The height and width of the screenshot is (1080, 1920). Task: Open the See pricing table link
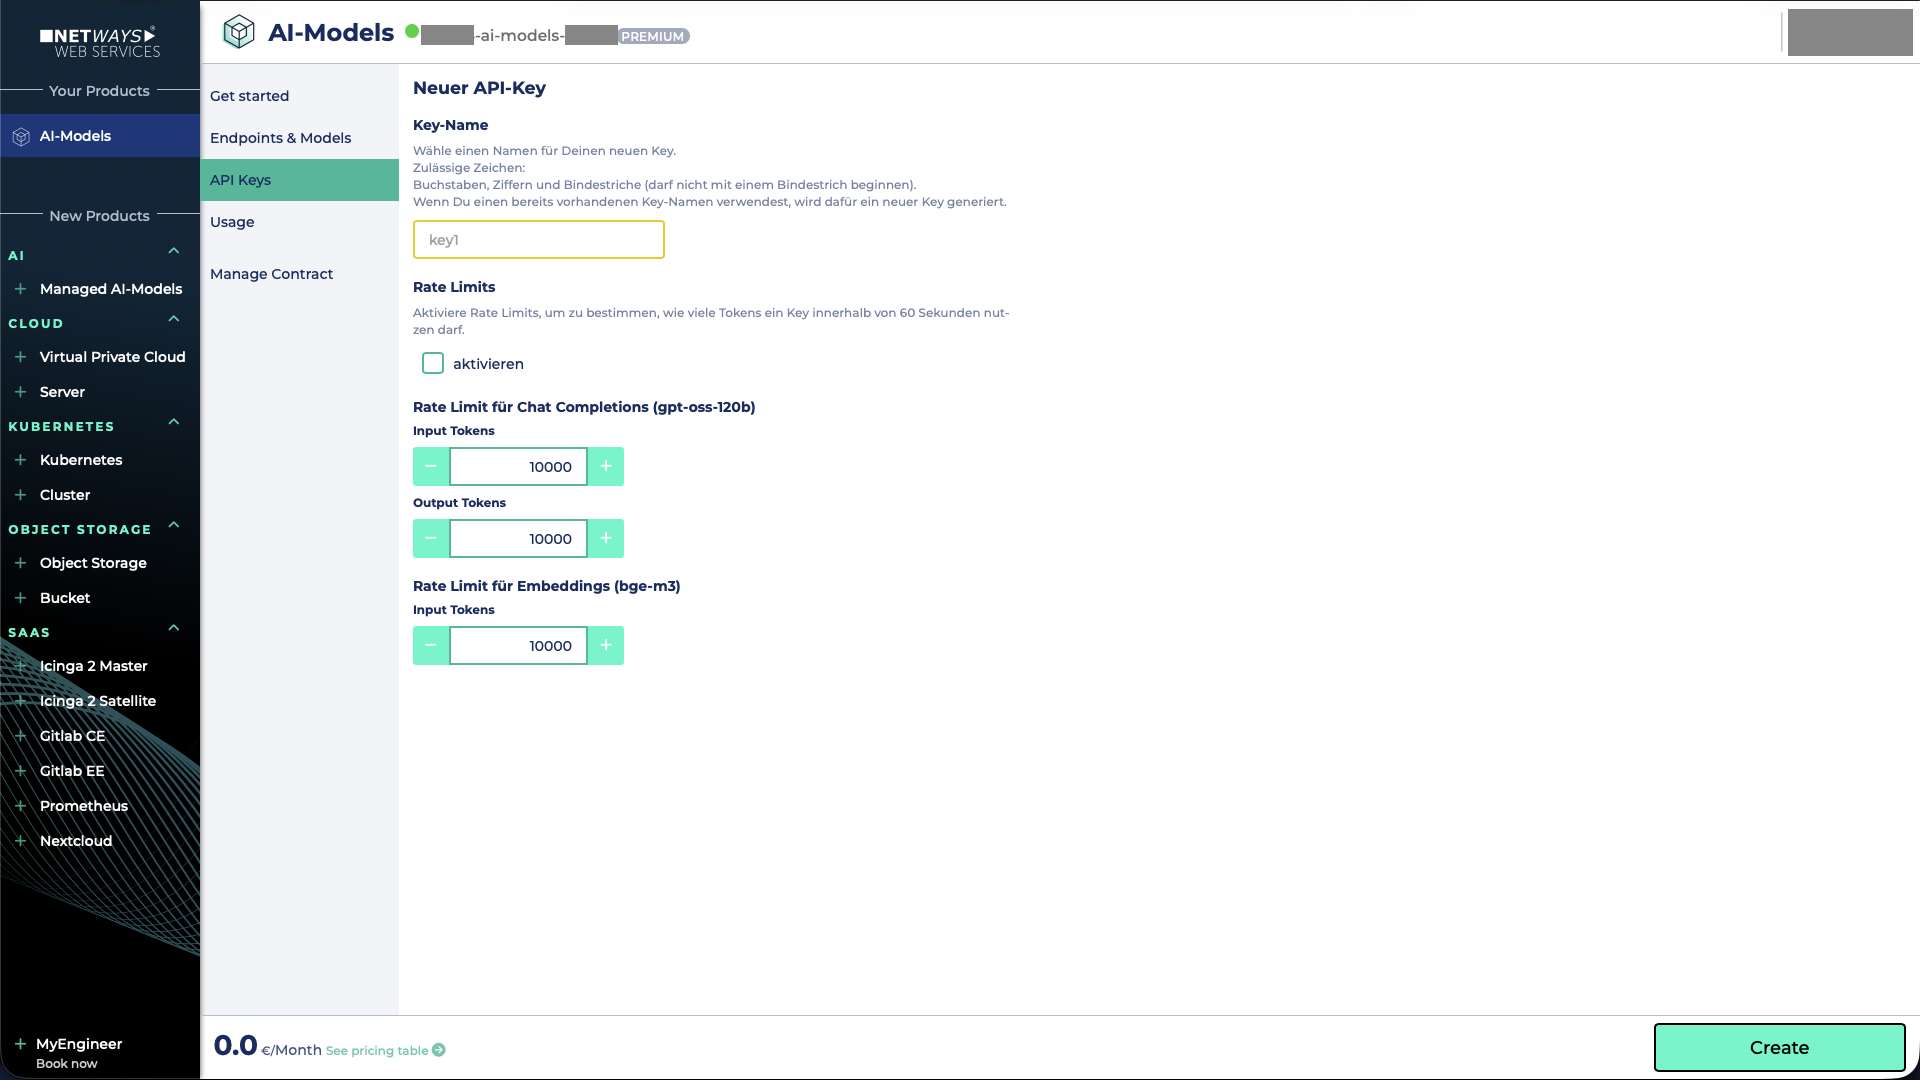(377, 1051)
